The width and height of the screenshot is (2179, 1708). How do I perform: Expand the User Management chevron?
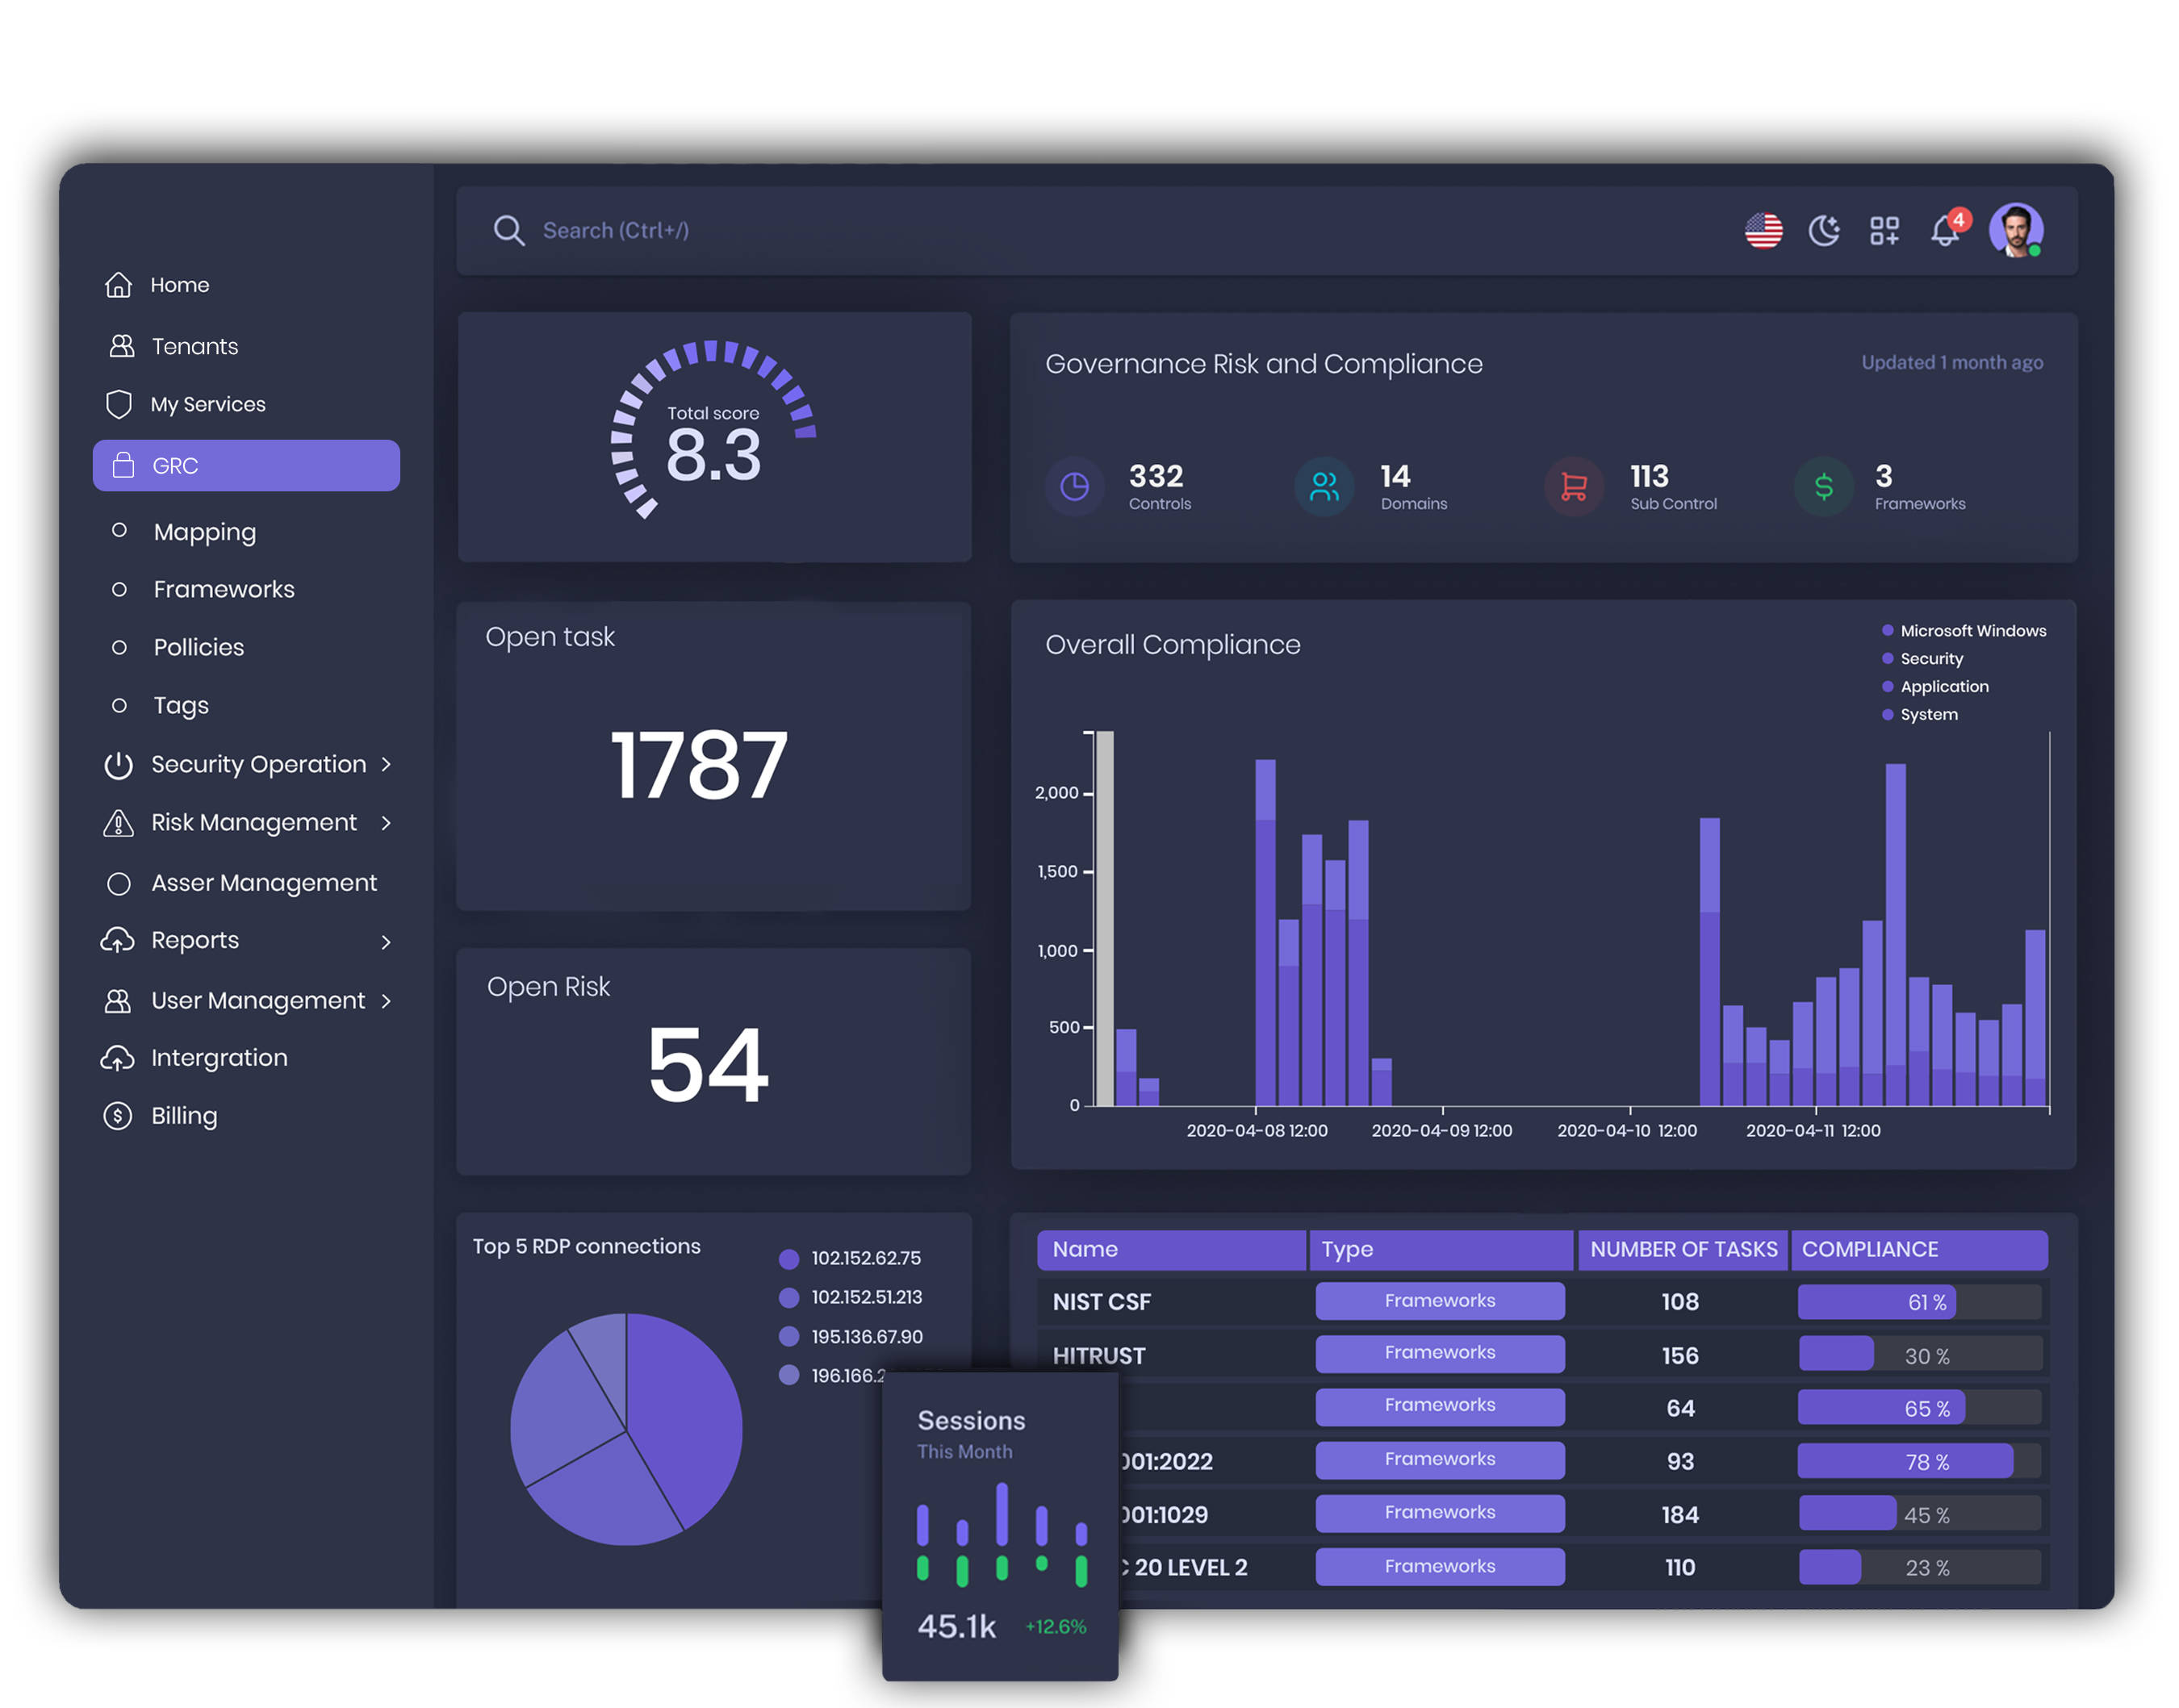click(x=386, y=1001)
